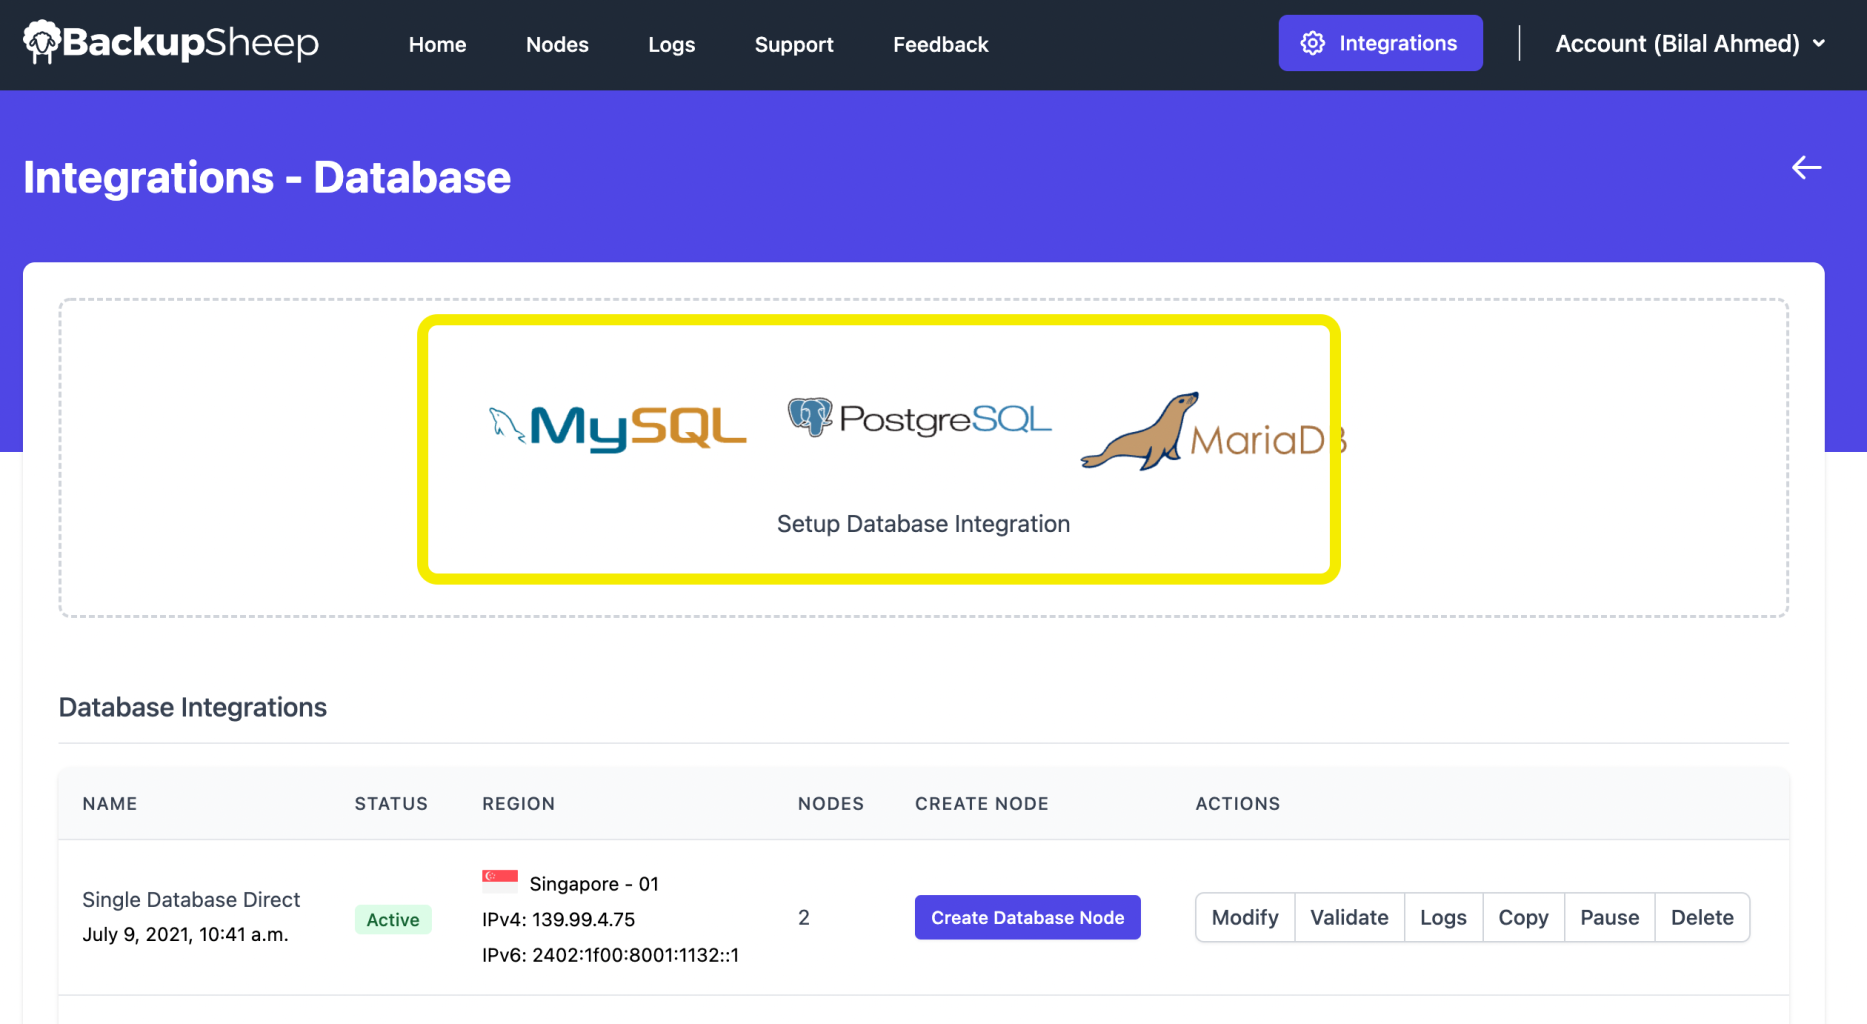Viewport: 1867px width, 1024px height.
Task: Click the NAME column header
Action: pos(110,803)
